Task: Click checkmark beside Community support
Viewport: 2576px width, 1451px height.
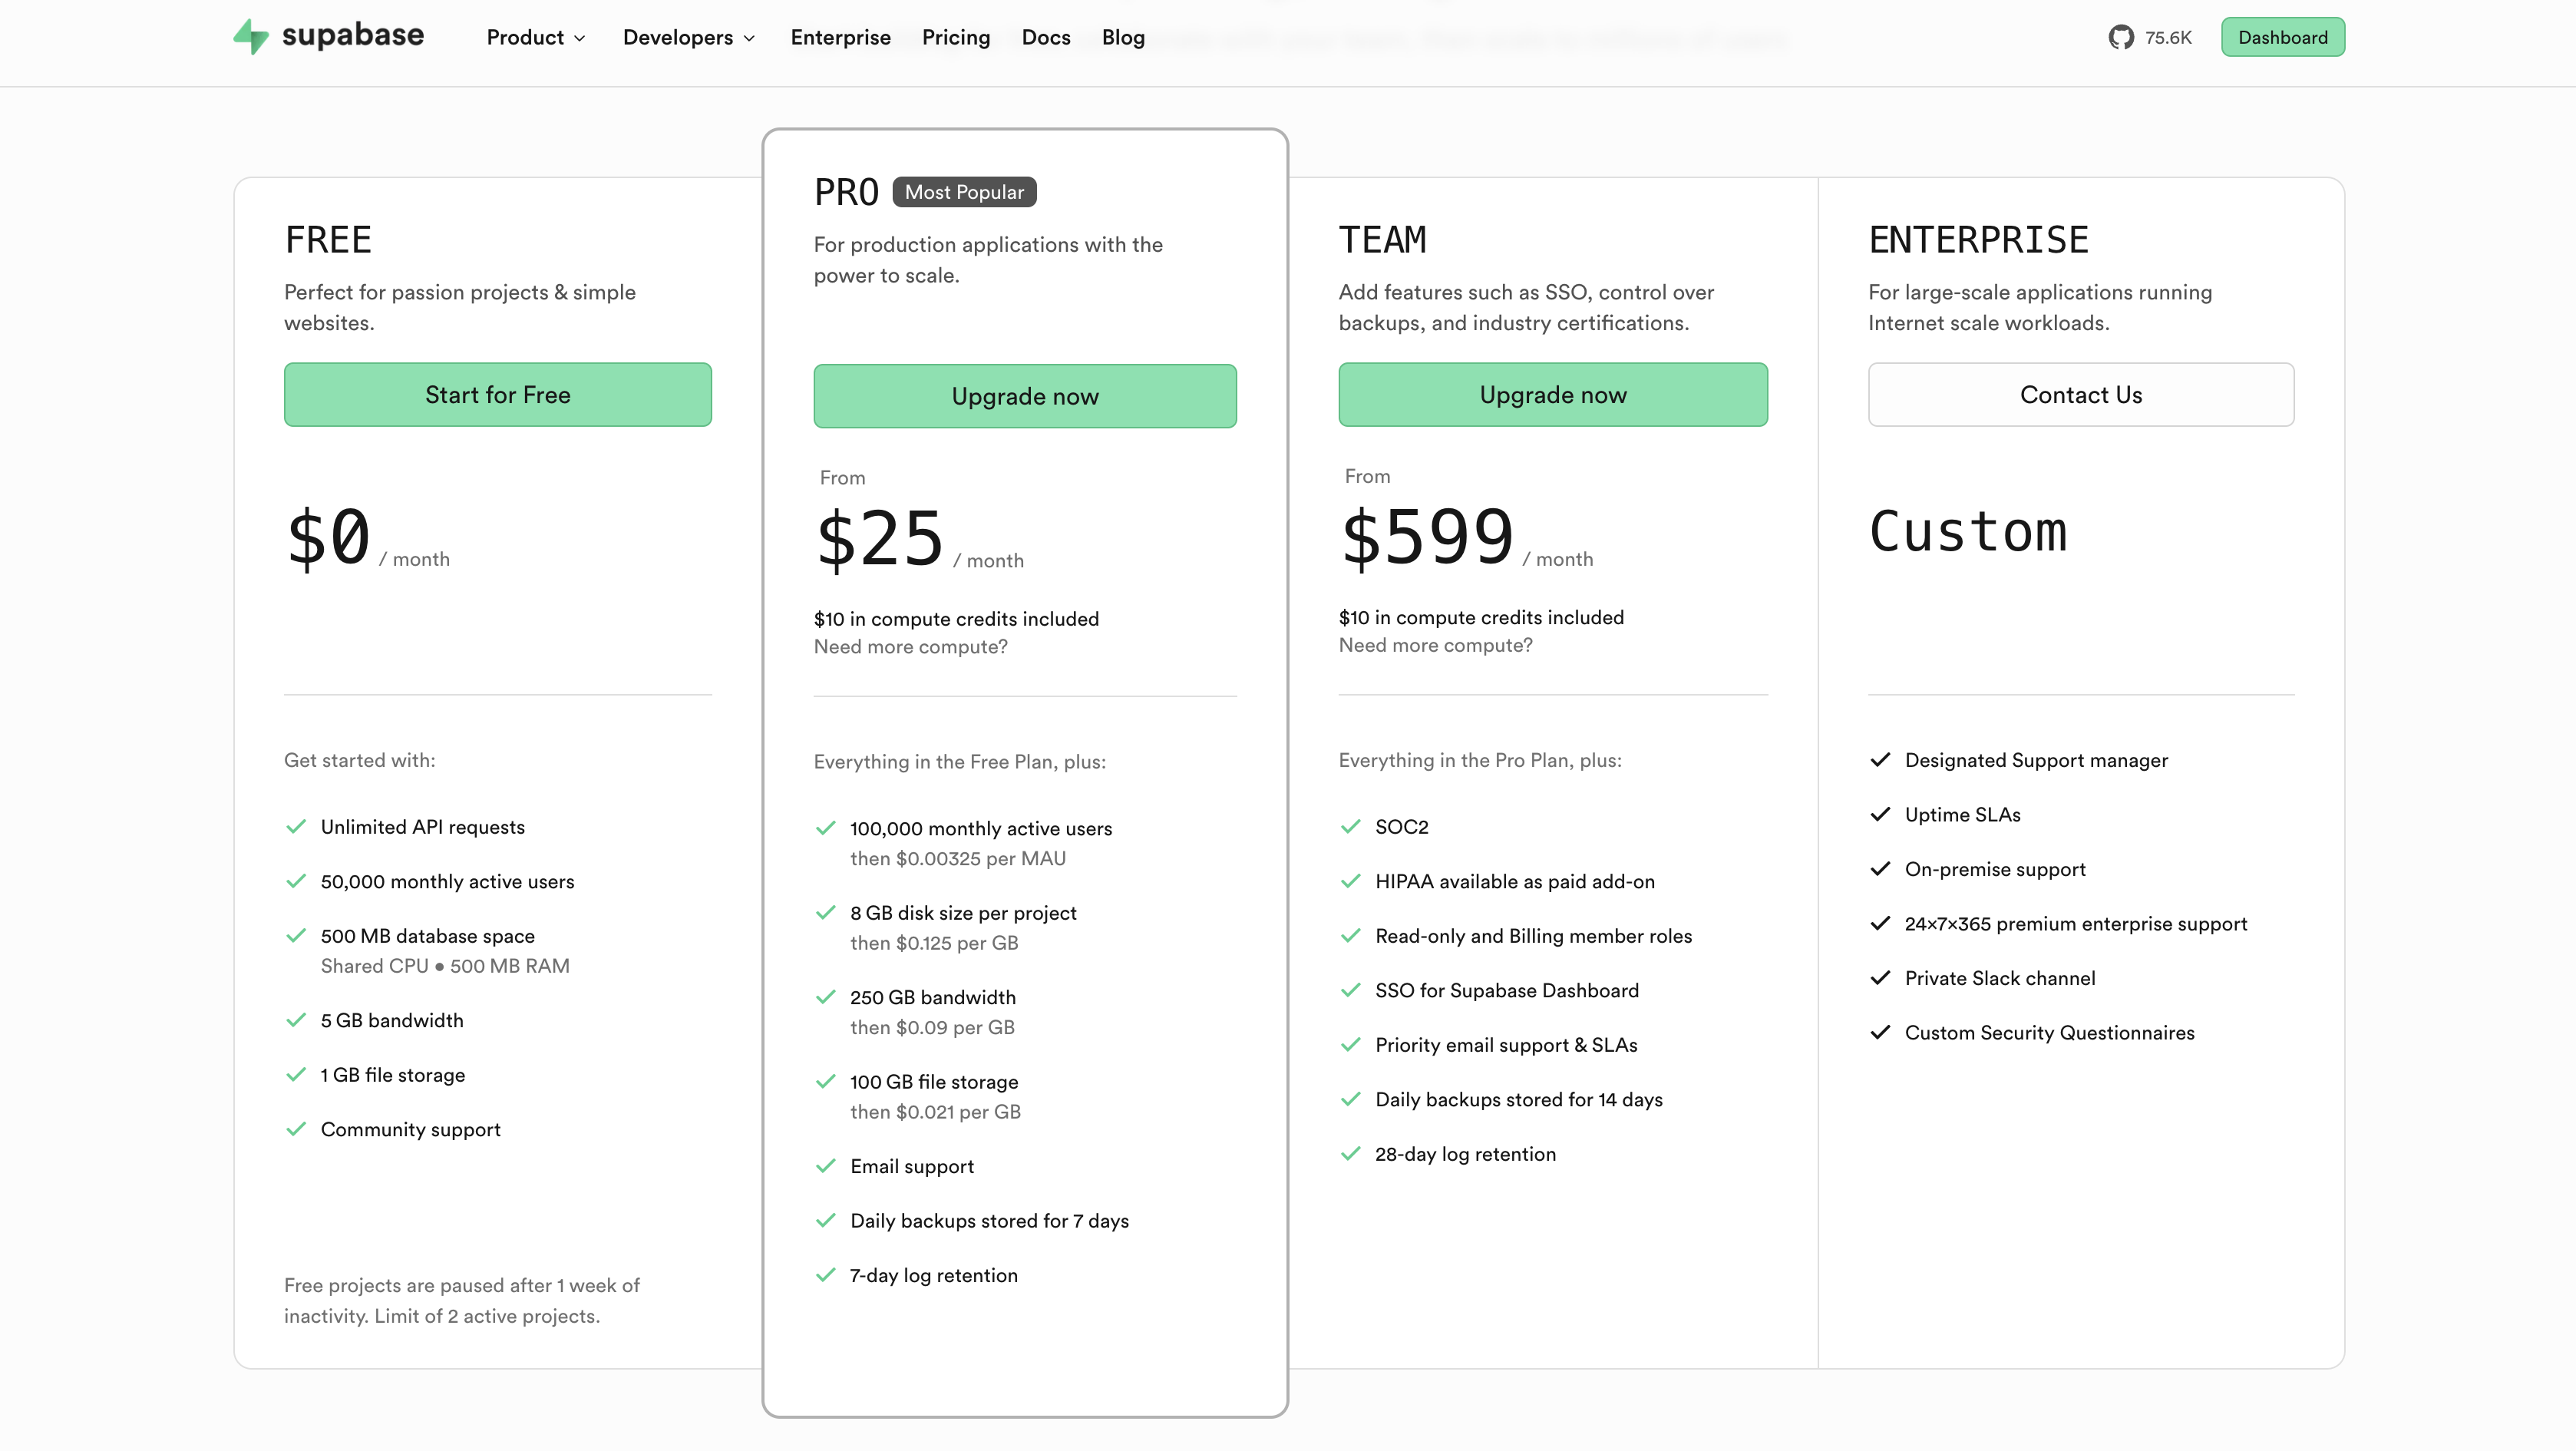Action: [296, 1129]
